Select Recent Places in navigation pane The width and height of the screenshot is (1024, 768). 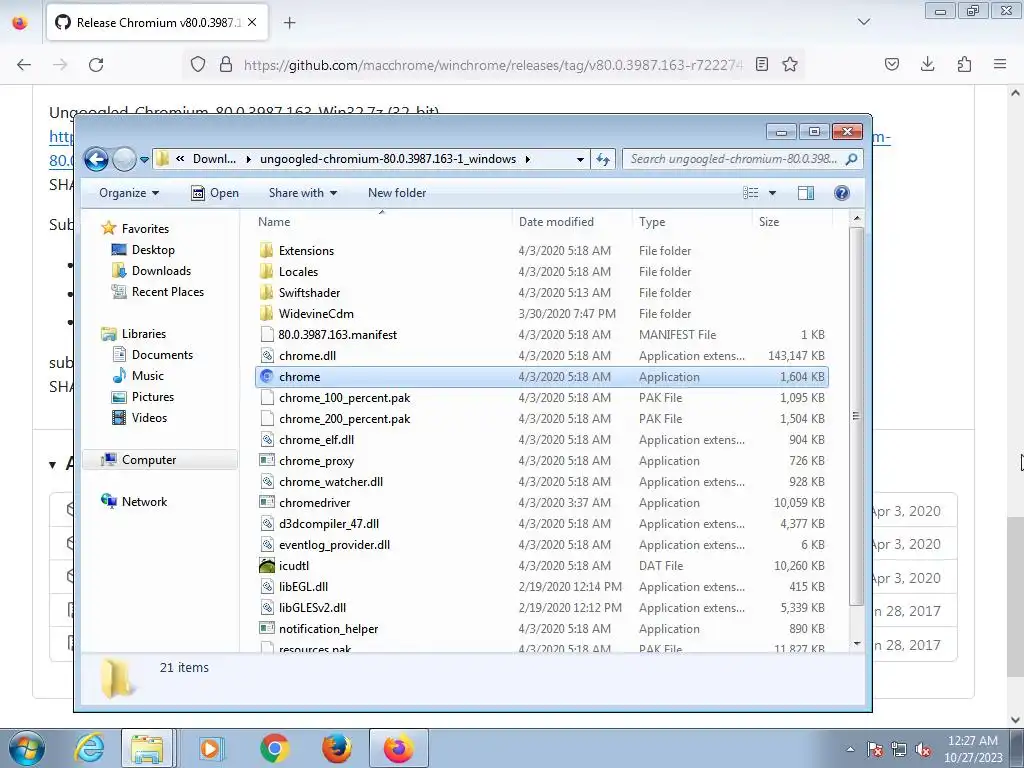point(157,291)
